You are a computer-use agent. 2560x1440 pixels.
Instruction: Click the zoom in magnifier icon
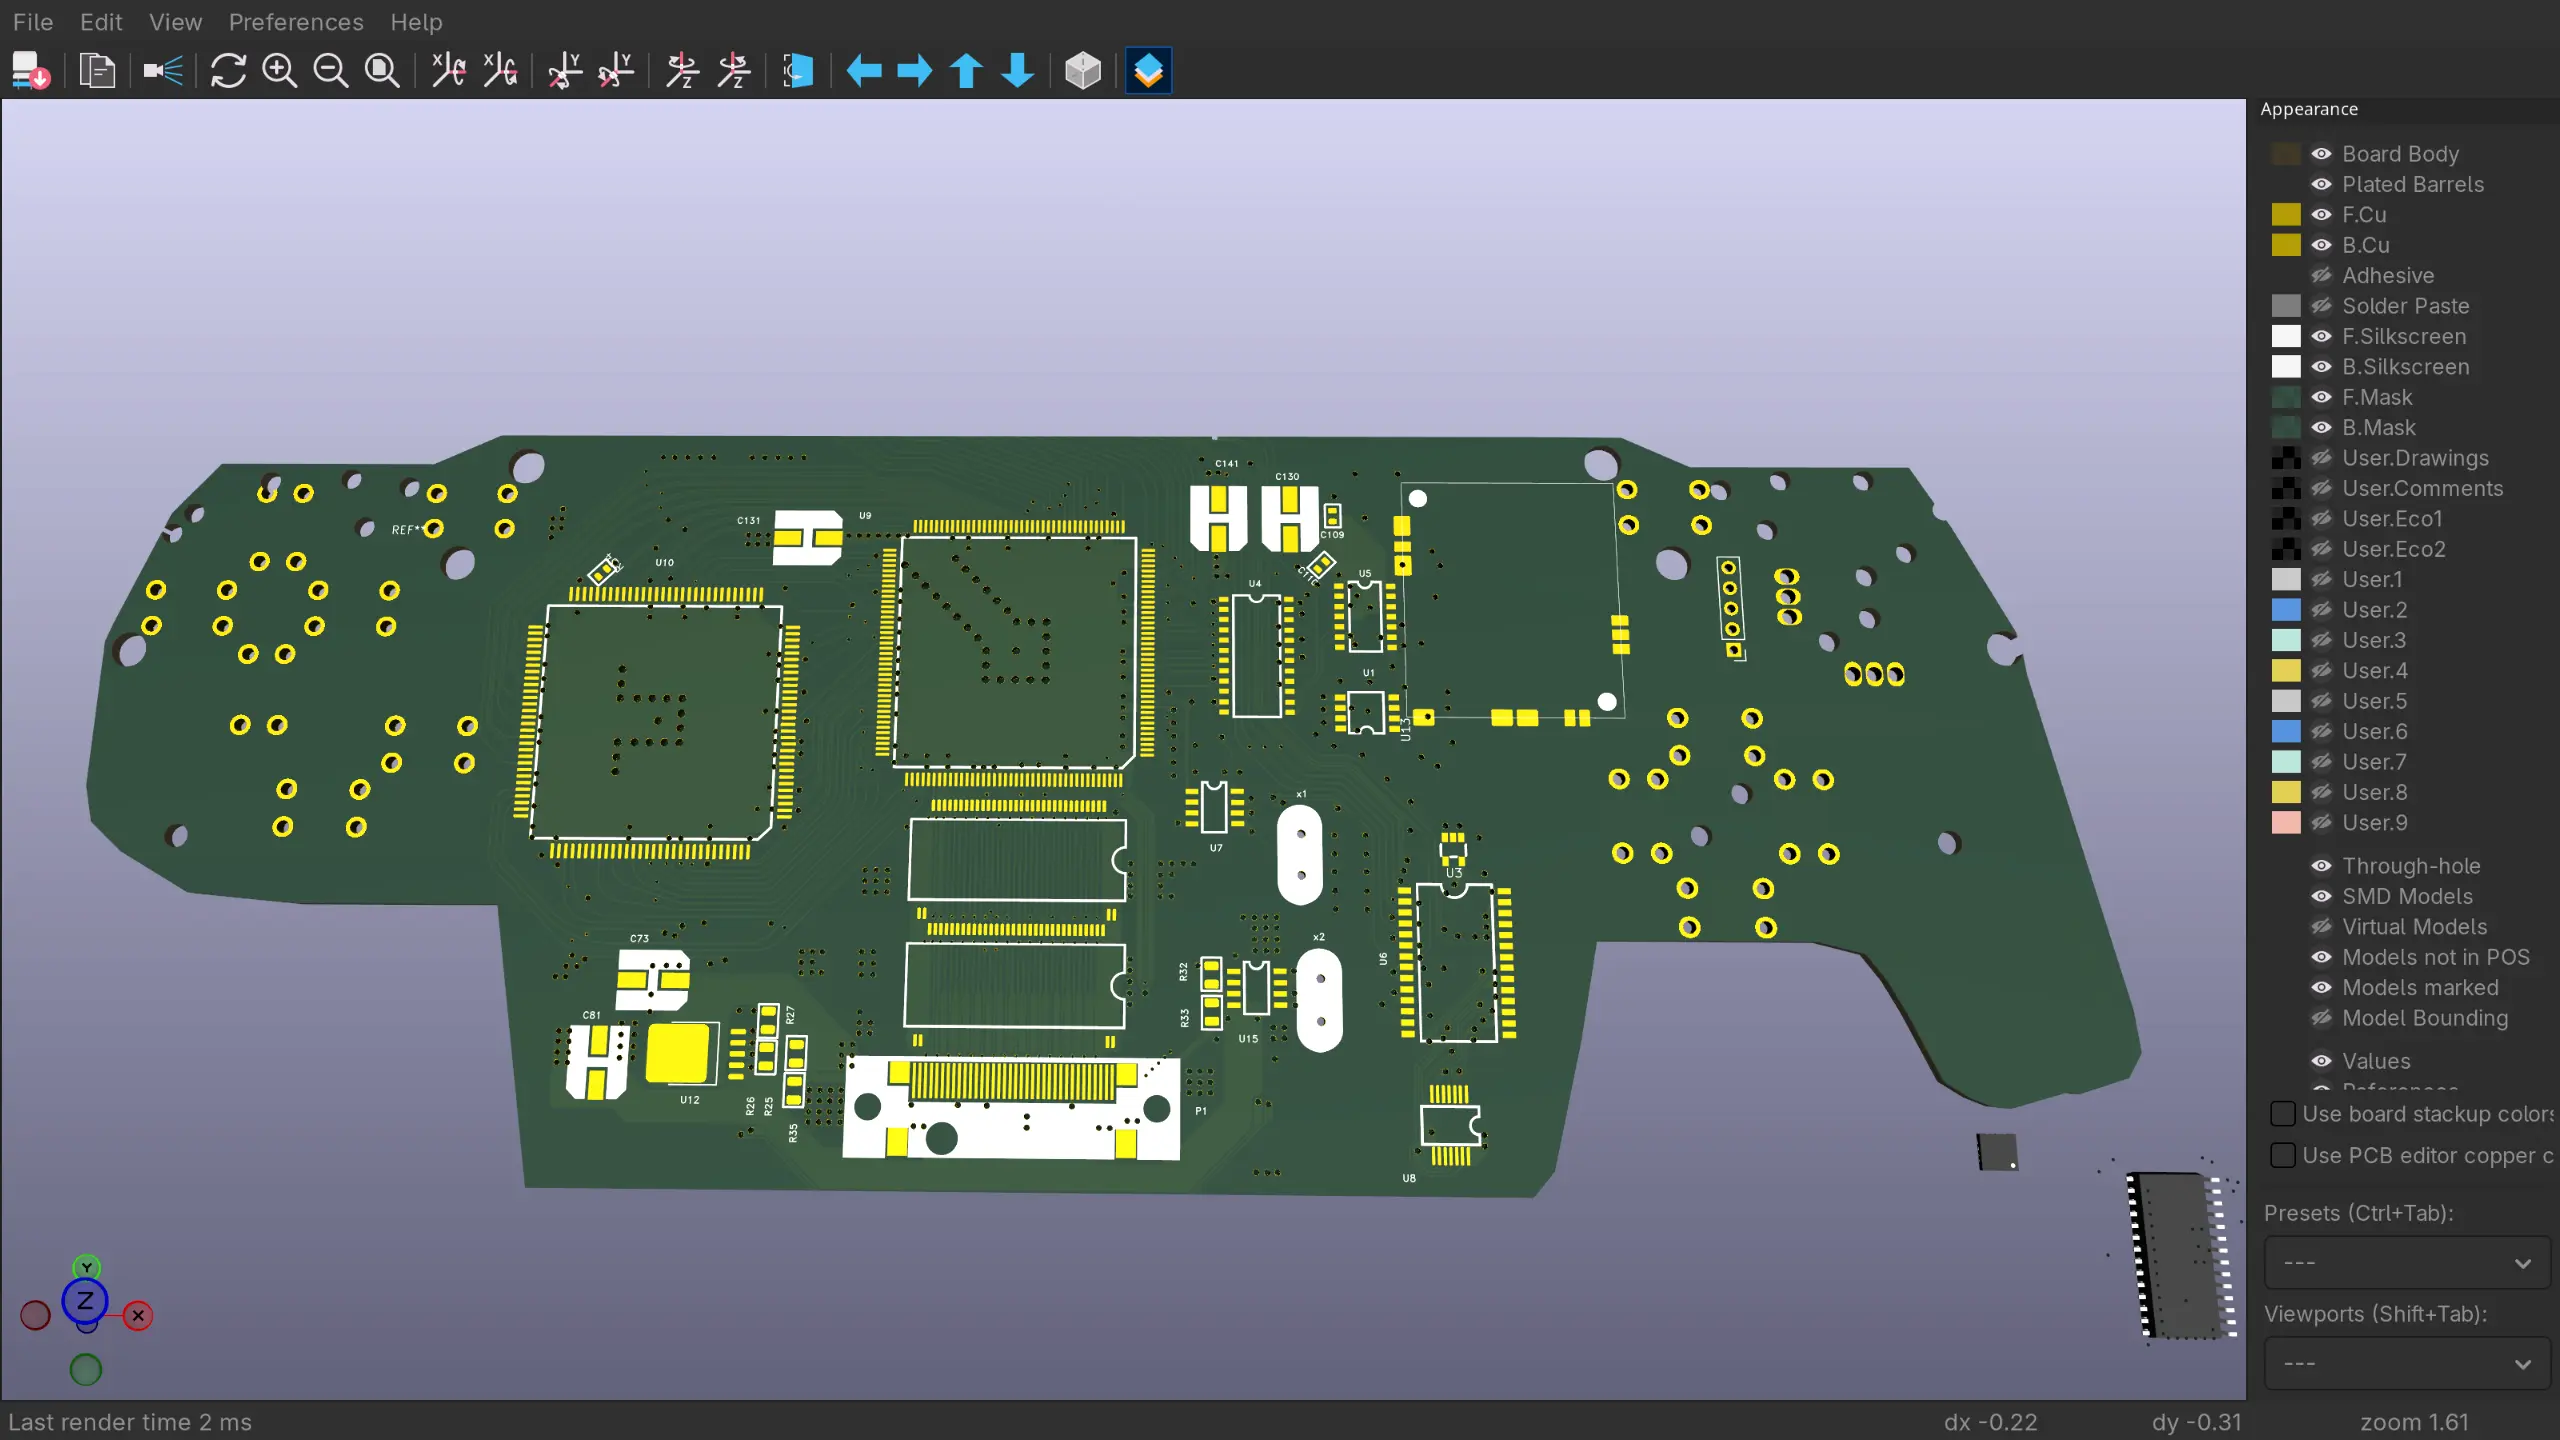(279, 71)
